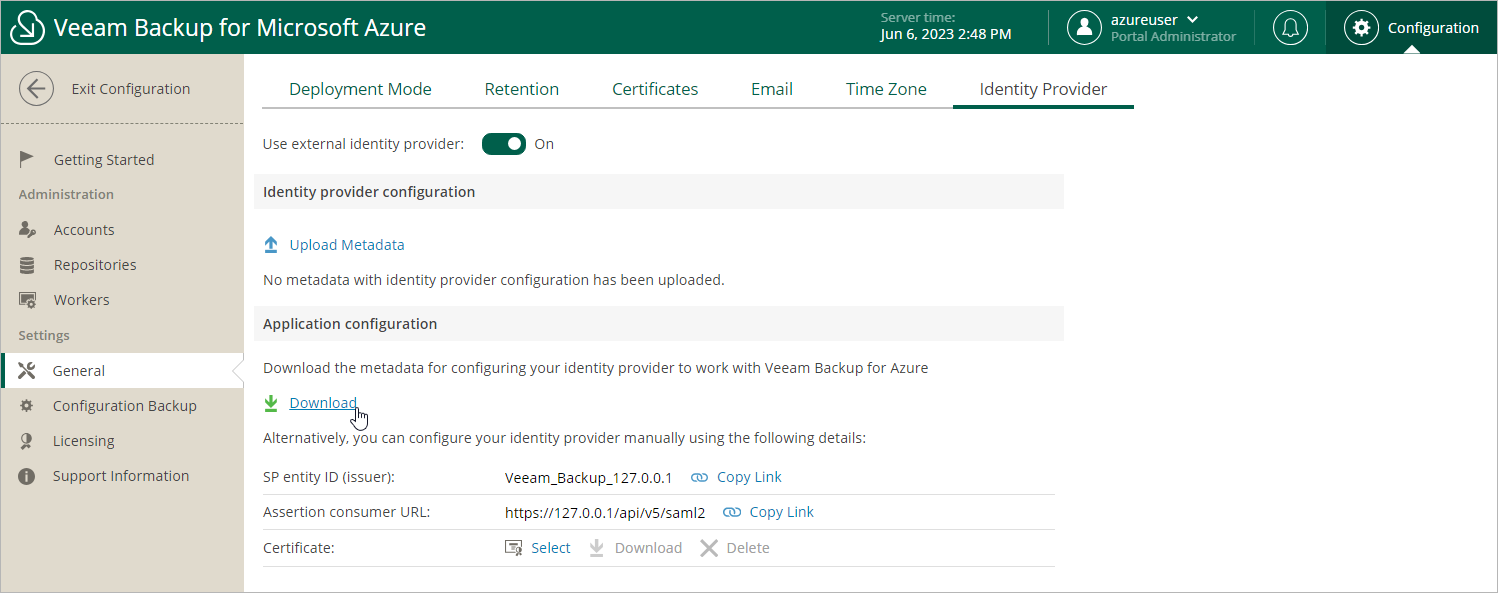Screen dimensions: 1498x593
Task: Open Support Information
Action: pyautogui.click(x=122, y=476)
